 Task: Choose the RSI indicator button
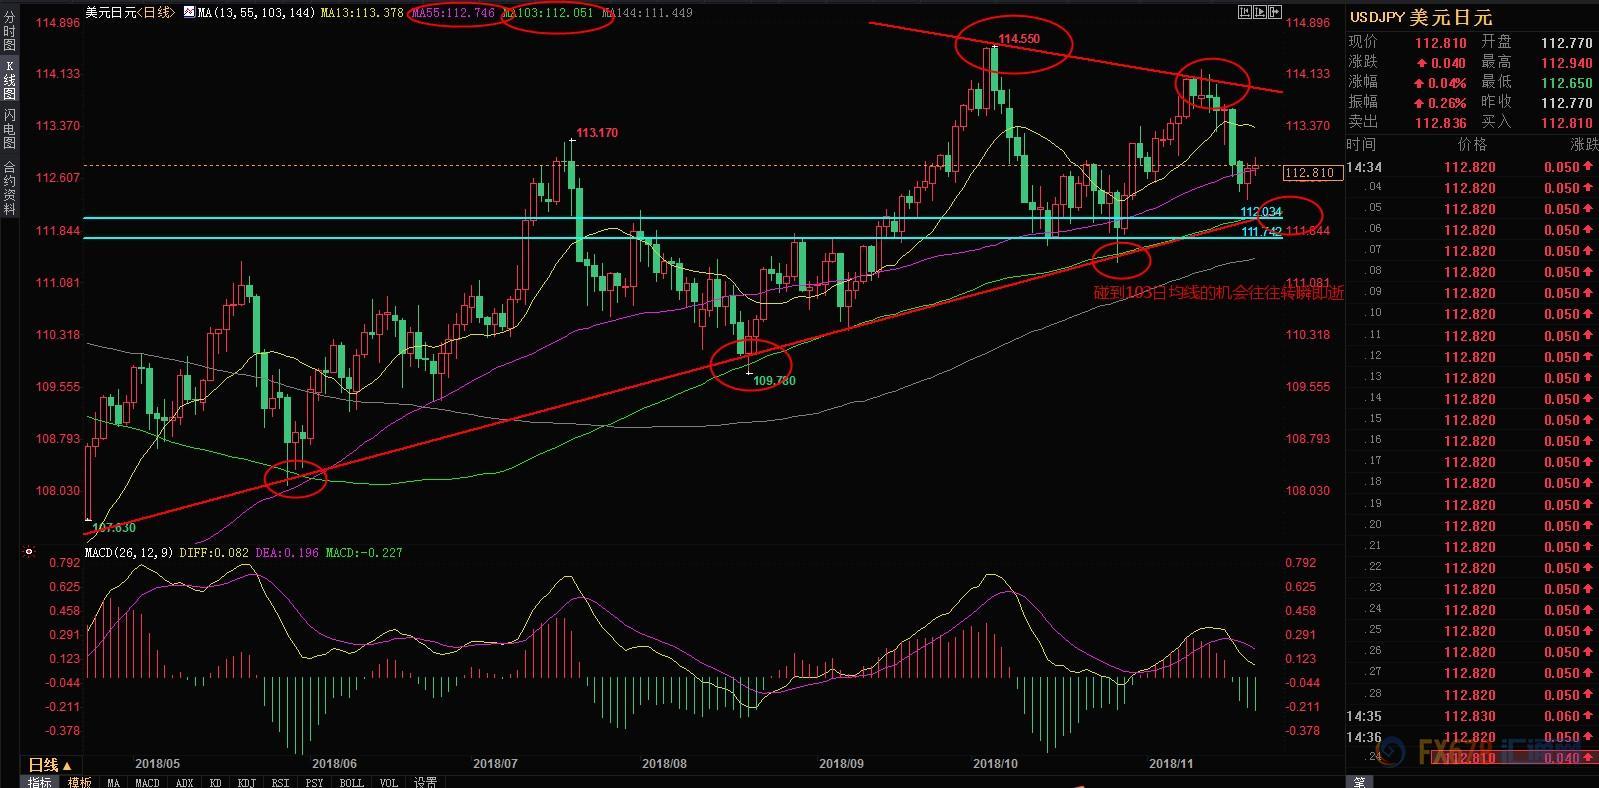point(280,782)
